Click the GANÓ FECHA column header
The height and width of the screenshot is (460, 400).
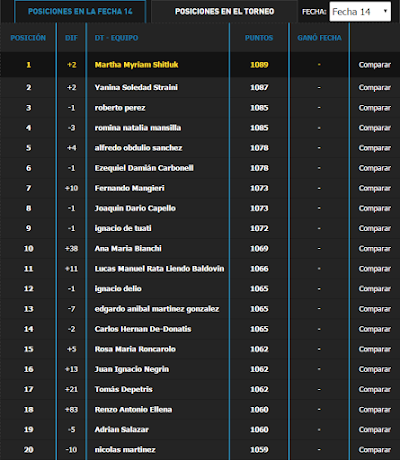[x=319, y=38]
